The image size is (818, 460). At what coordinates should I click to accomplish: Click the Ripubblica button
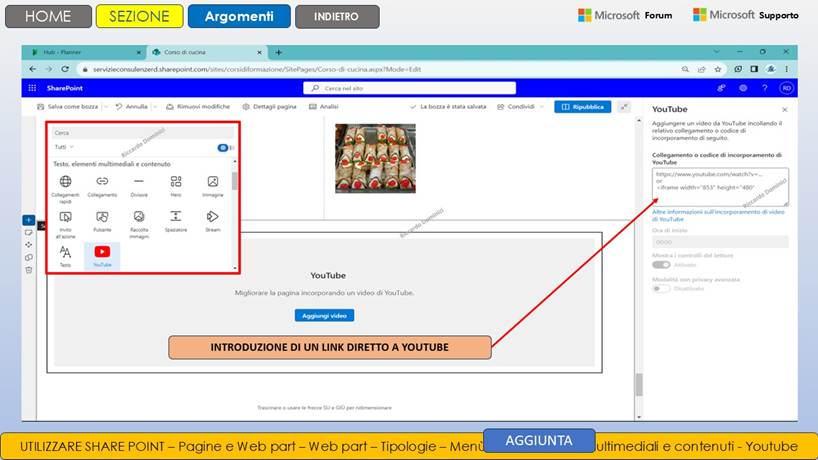[582, 107]
